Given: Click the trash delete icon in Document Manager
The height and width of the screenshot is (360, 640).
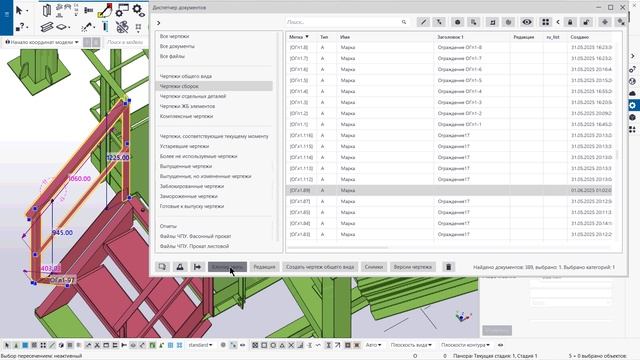Looking at the screenshot, I should tap(448, 267).
